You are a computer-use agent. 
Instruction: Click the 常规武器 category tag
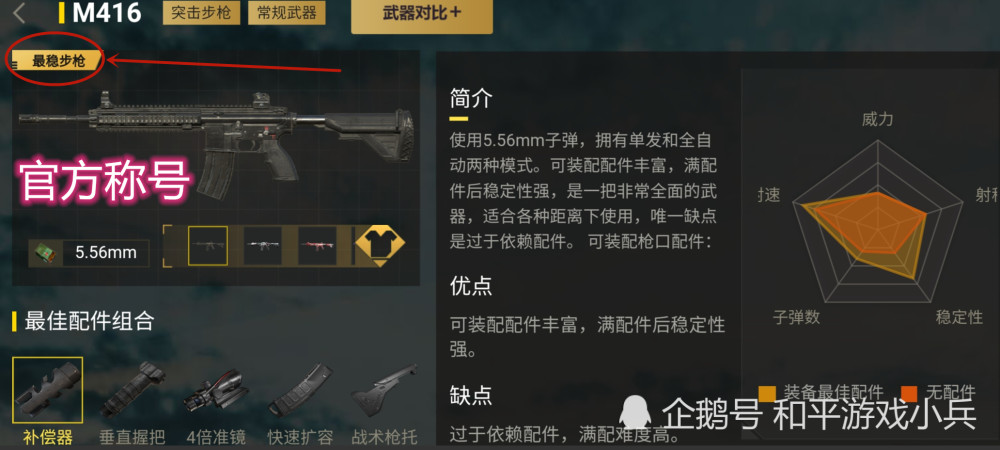pos(287,13)
